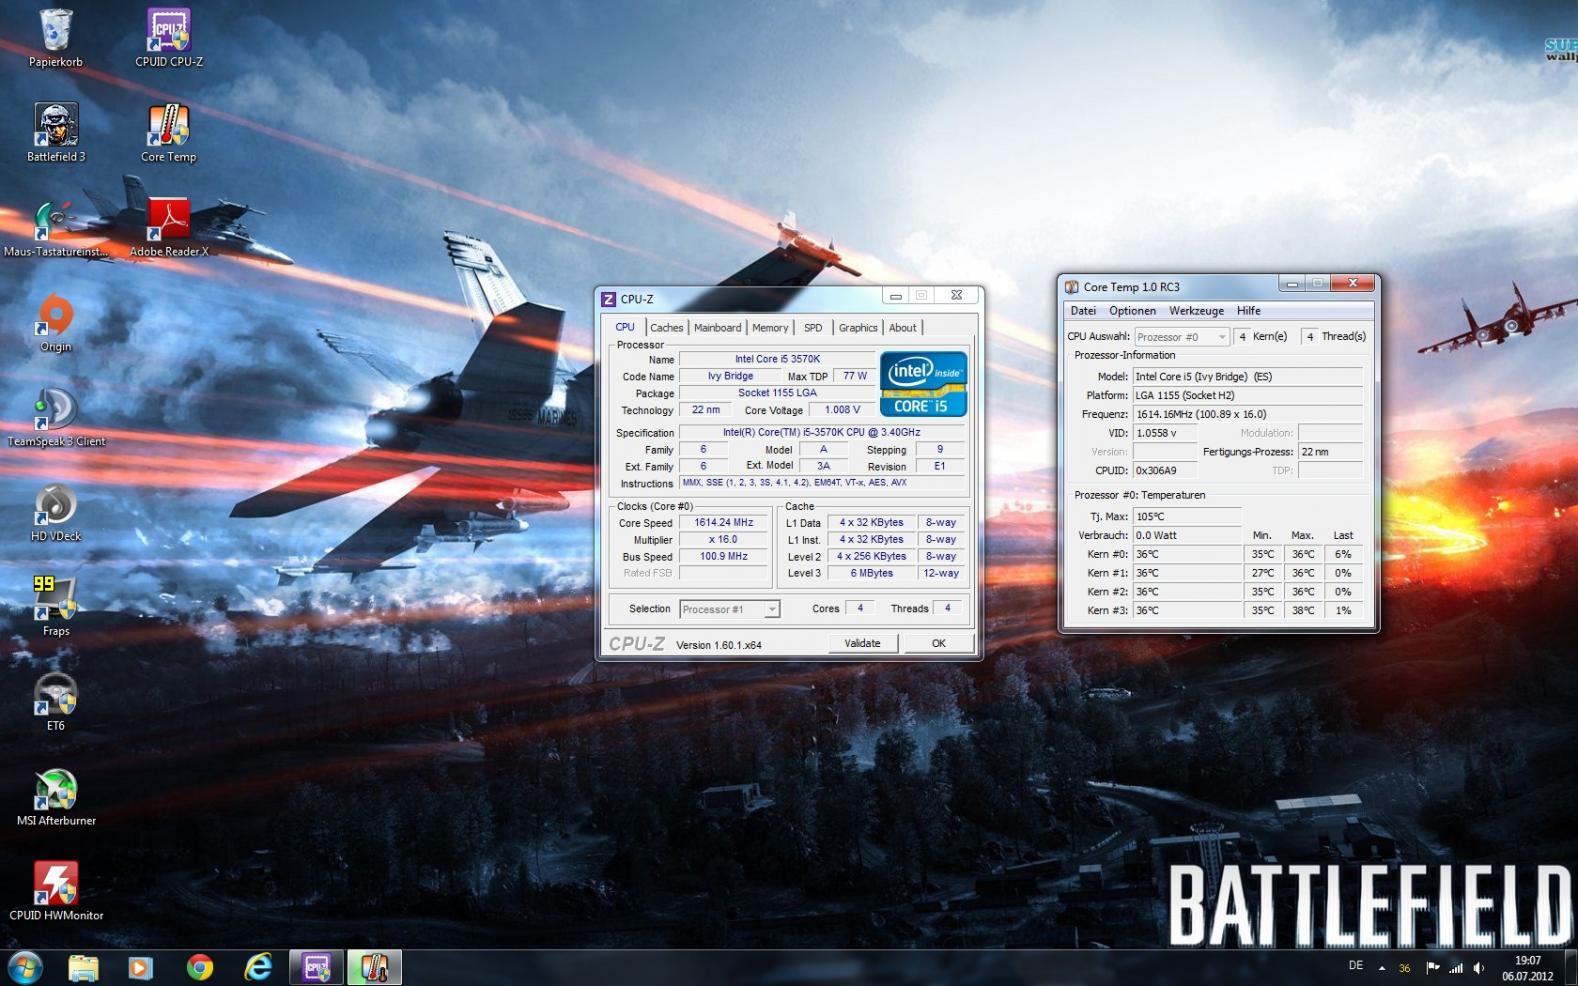The width and height of the screenshot is (1578, 986).
Task: Launch HD VDeck desktop shortcut
Action: [x=56, y=512]
